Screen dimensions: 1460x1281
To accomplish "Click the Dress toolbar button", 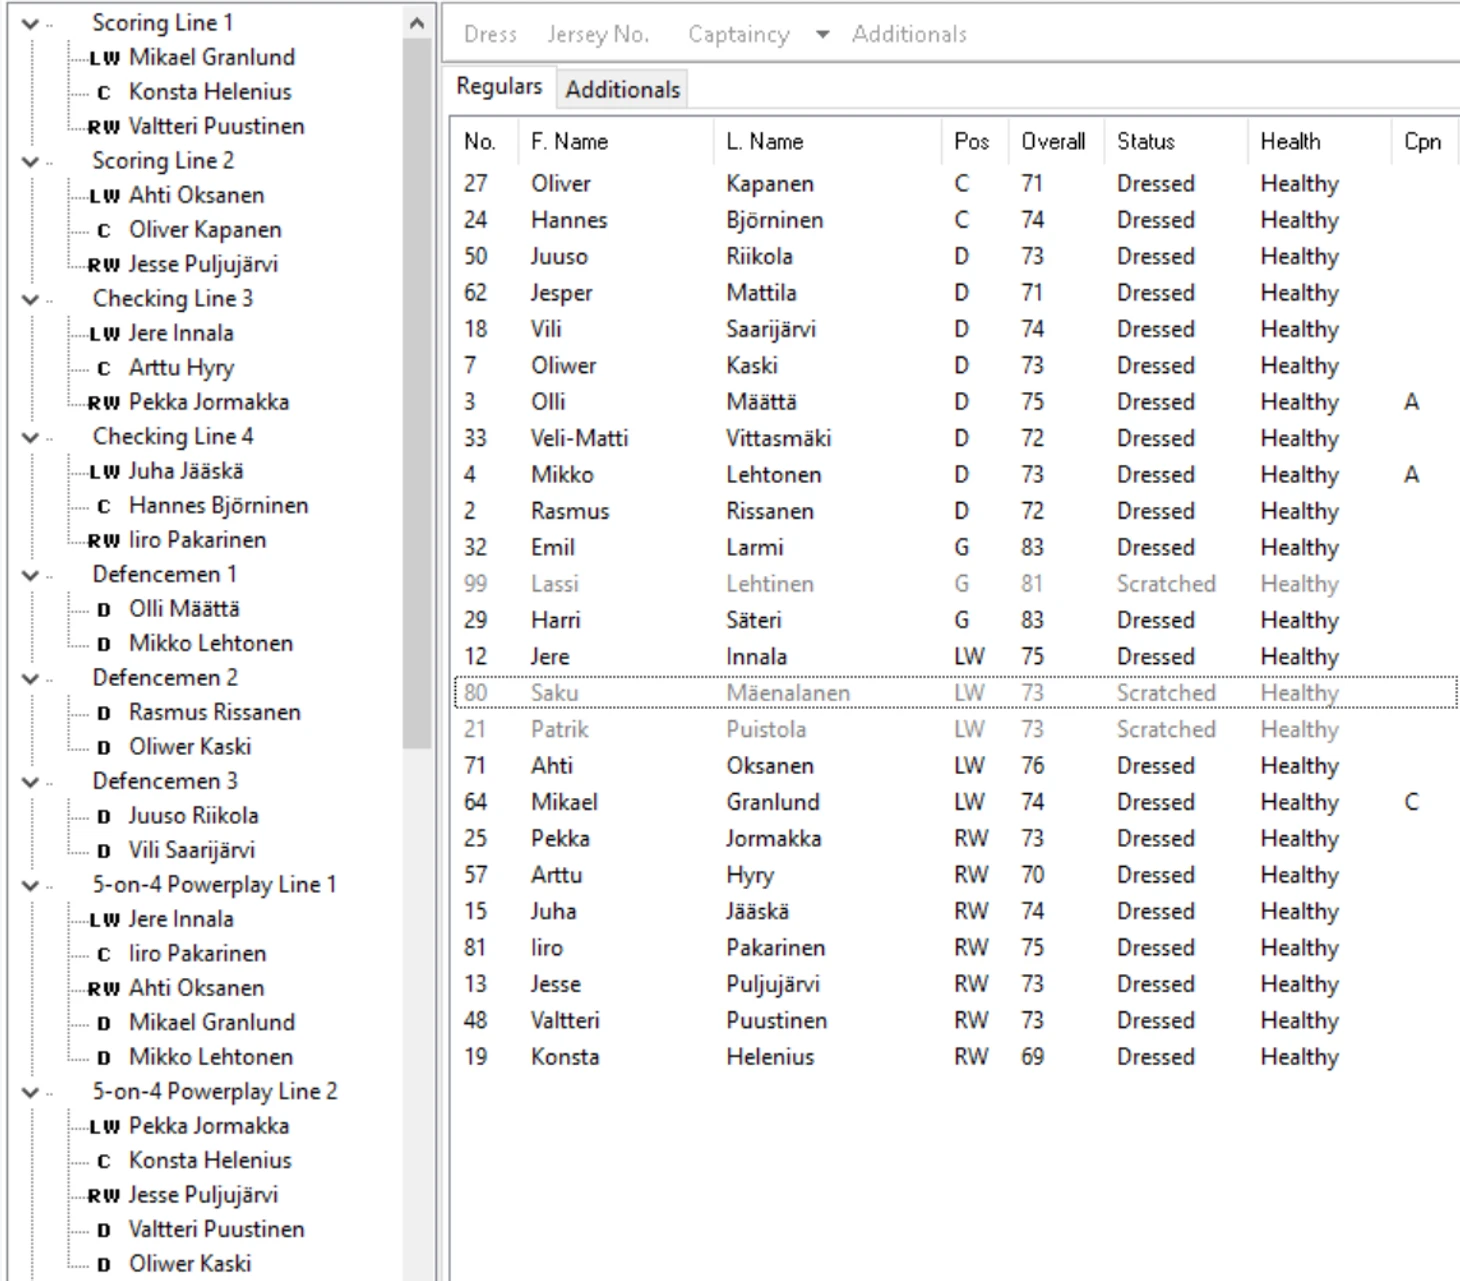I will point(490,35).
